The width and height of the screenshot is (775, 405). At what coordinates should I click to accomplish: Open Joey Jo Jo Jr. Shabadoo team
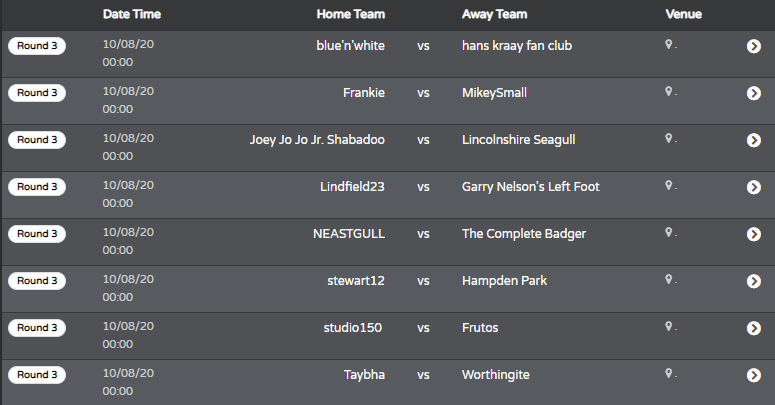pyautogui.click(x=317, y=140)
